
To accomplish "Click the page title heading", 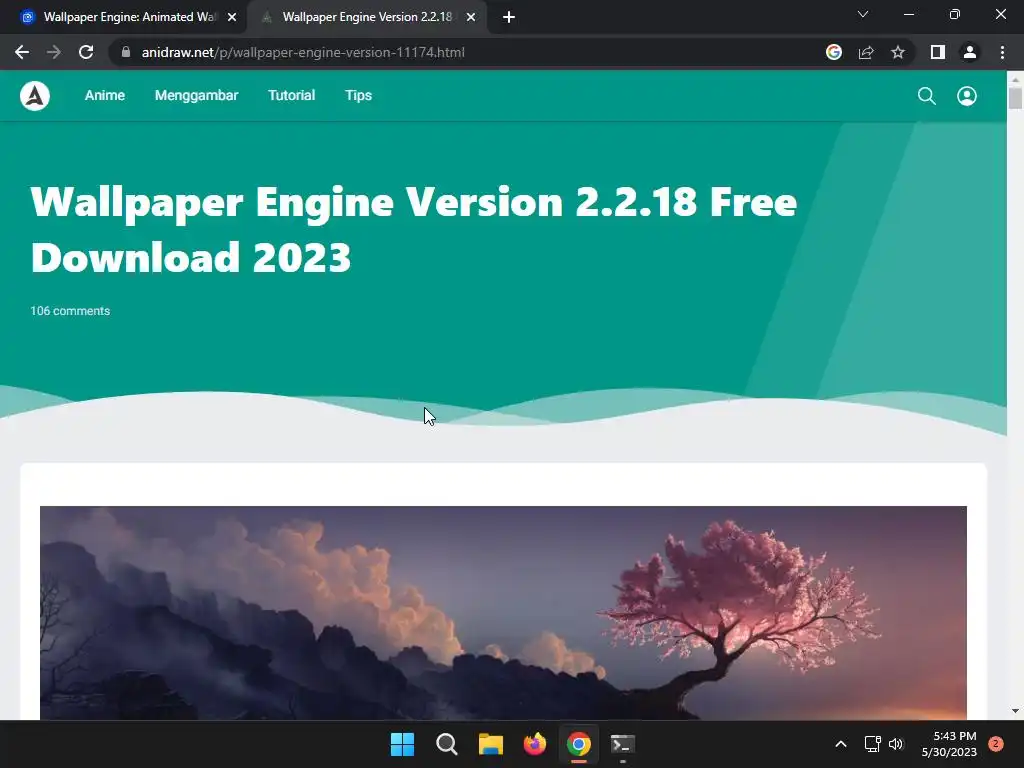I will coord(413,229).
